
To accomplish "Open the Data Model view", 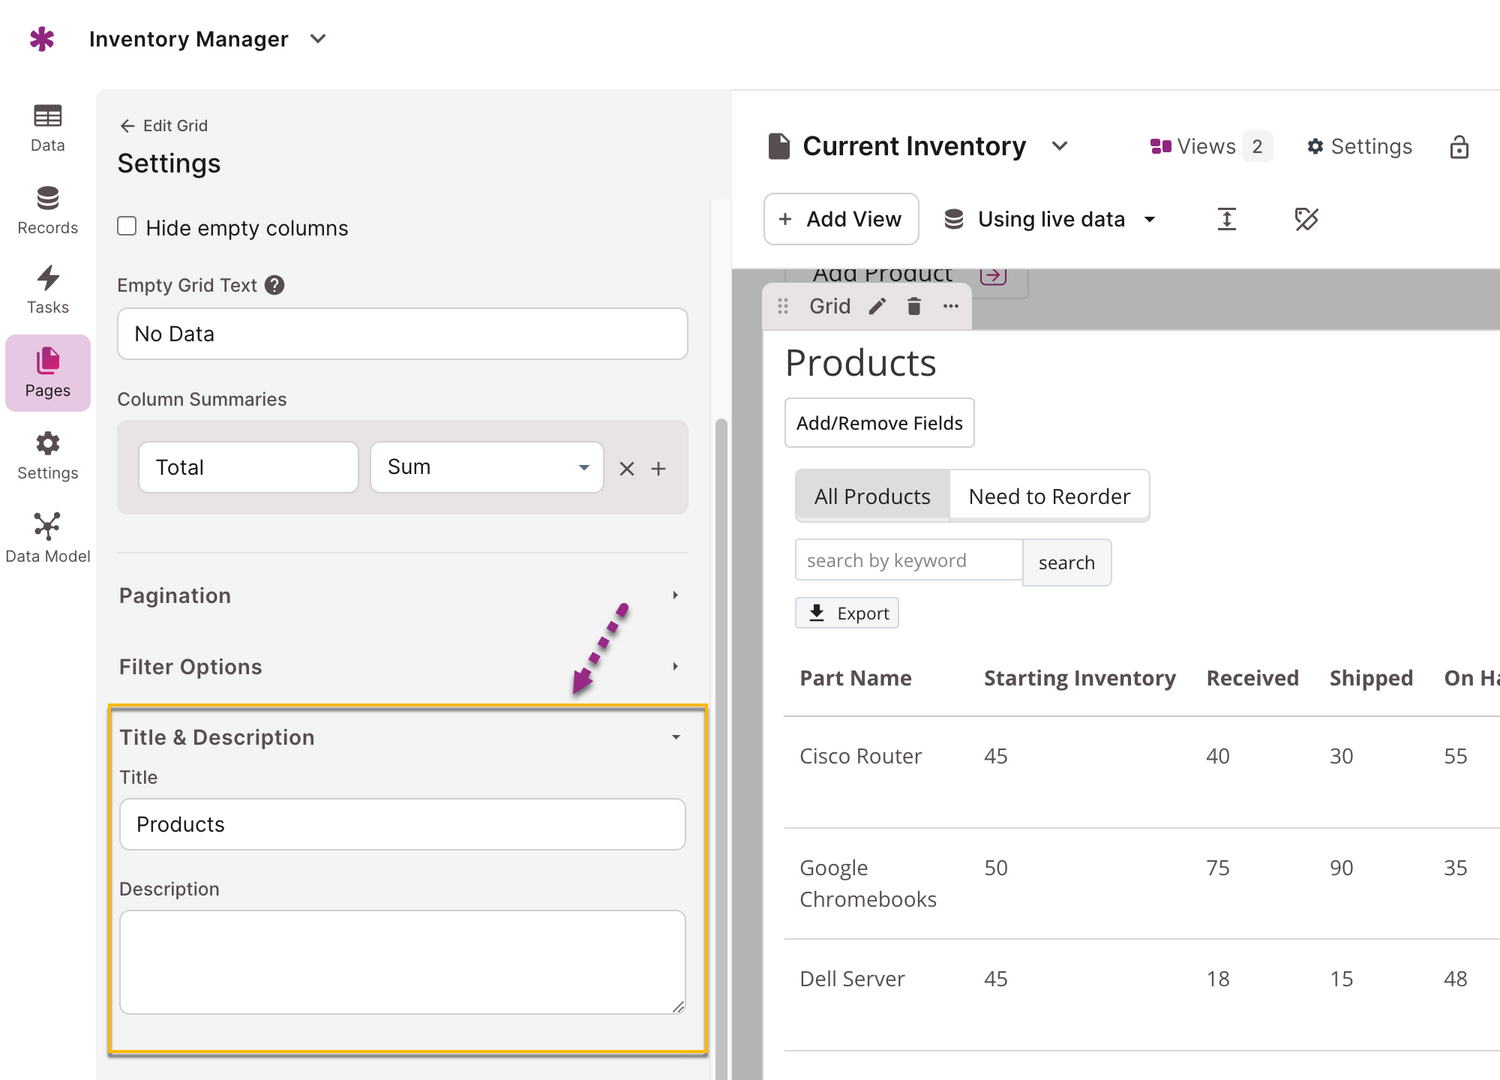I will (x=47, y=538).
